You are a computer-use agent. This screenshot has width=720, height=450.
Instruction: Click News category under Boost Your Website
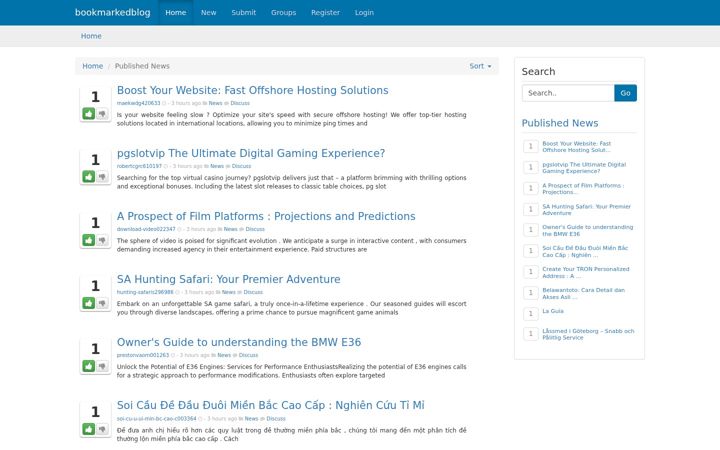click(x=215, y=103)
